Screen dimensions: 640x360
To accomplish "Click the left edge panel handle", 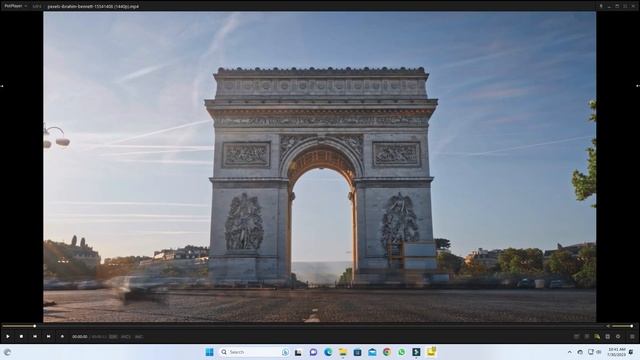I will click(x=2, y=86).
